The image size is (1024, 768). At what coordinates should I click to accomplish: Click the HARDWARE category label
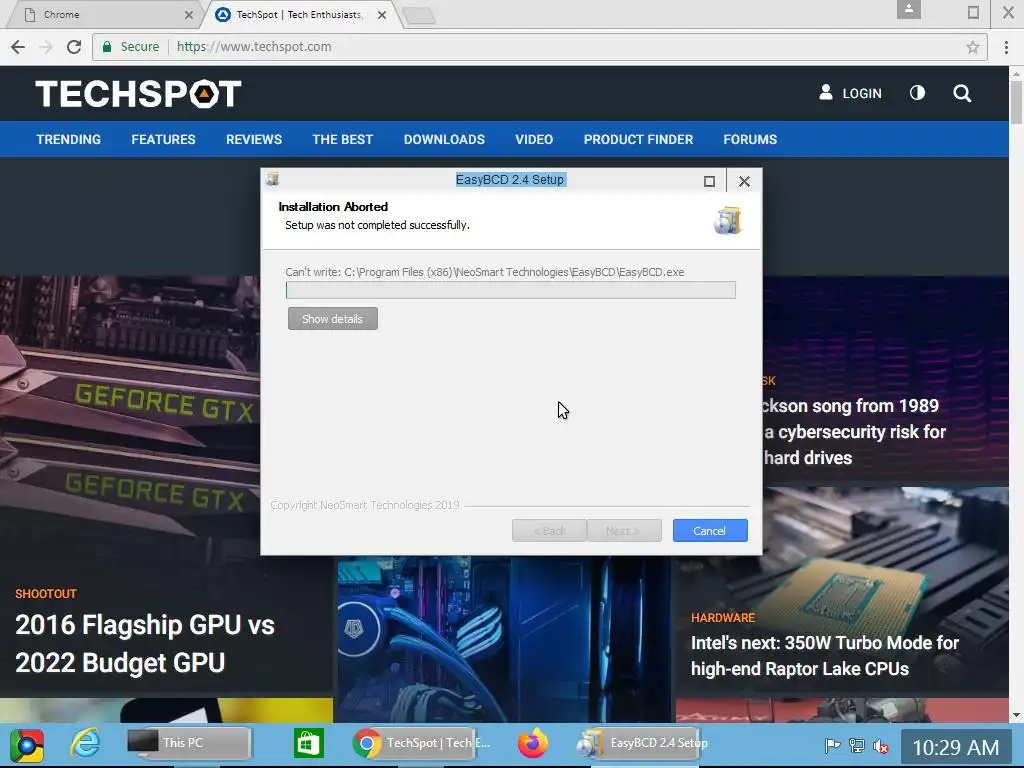[x=723, y=618]
